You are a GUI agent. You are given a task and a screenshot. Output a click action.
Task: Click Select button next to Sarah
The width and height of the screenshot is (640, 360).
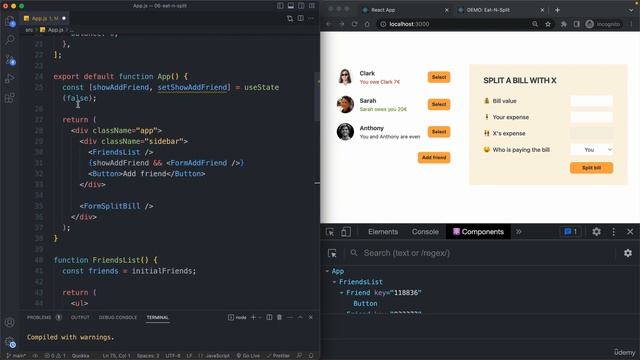(439, 104)
